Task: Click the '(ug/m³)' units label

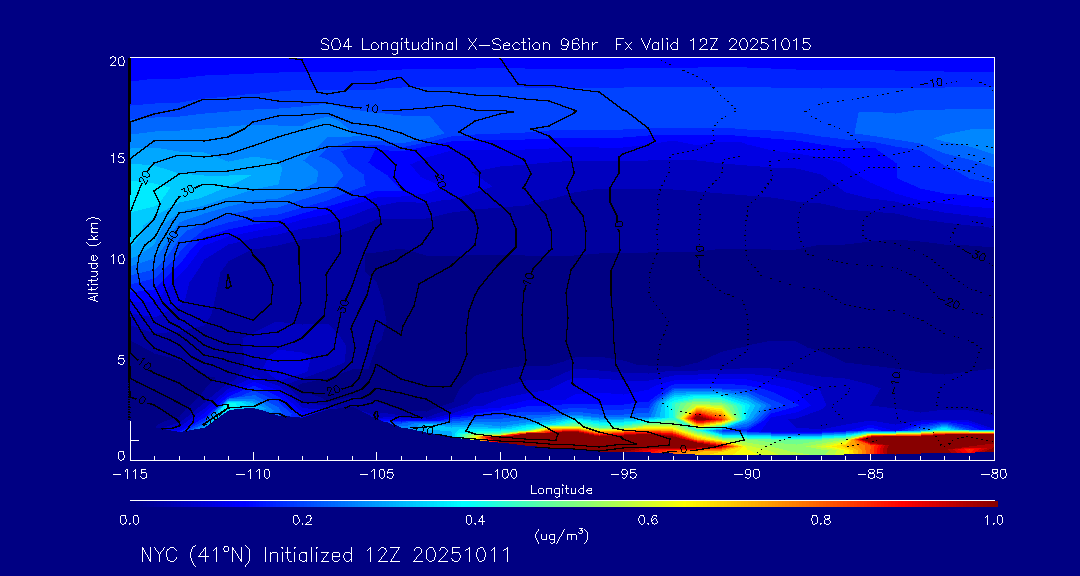Action: pos(561,535)
